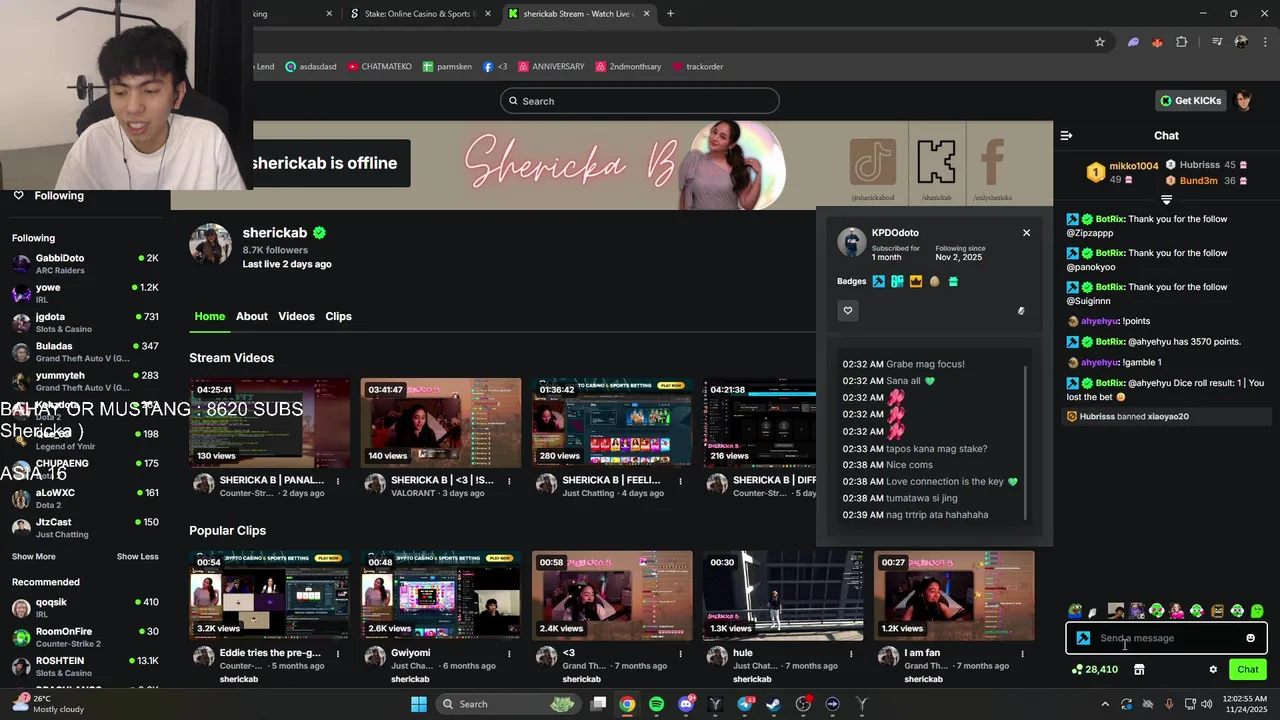Open options menu for the <3 clip
The width and height of the screenshot is (1280, 720).
pyautogui.click(x=680, y=654)
